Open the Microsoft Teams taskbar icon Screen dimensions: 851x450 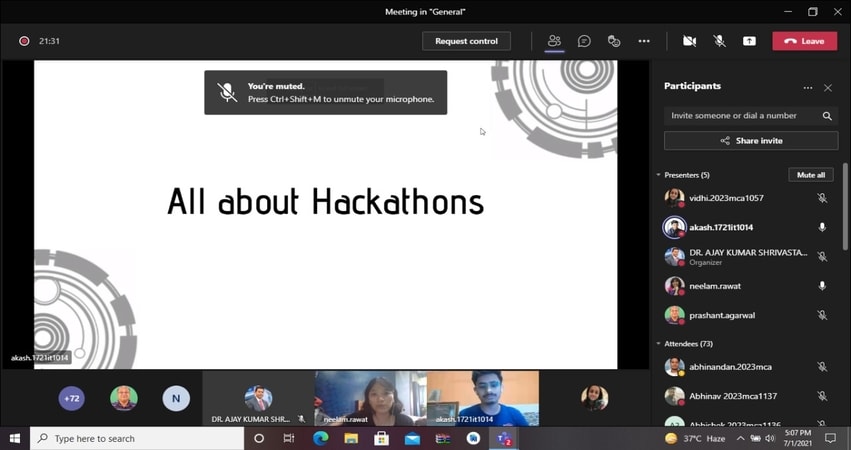point(504,438)
